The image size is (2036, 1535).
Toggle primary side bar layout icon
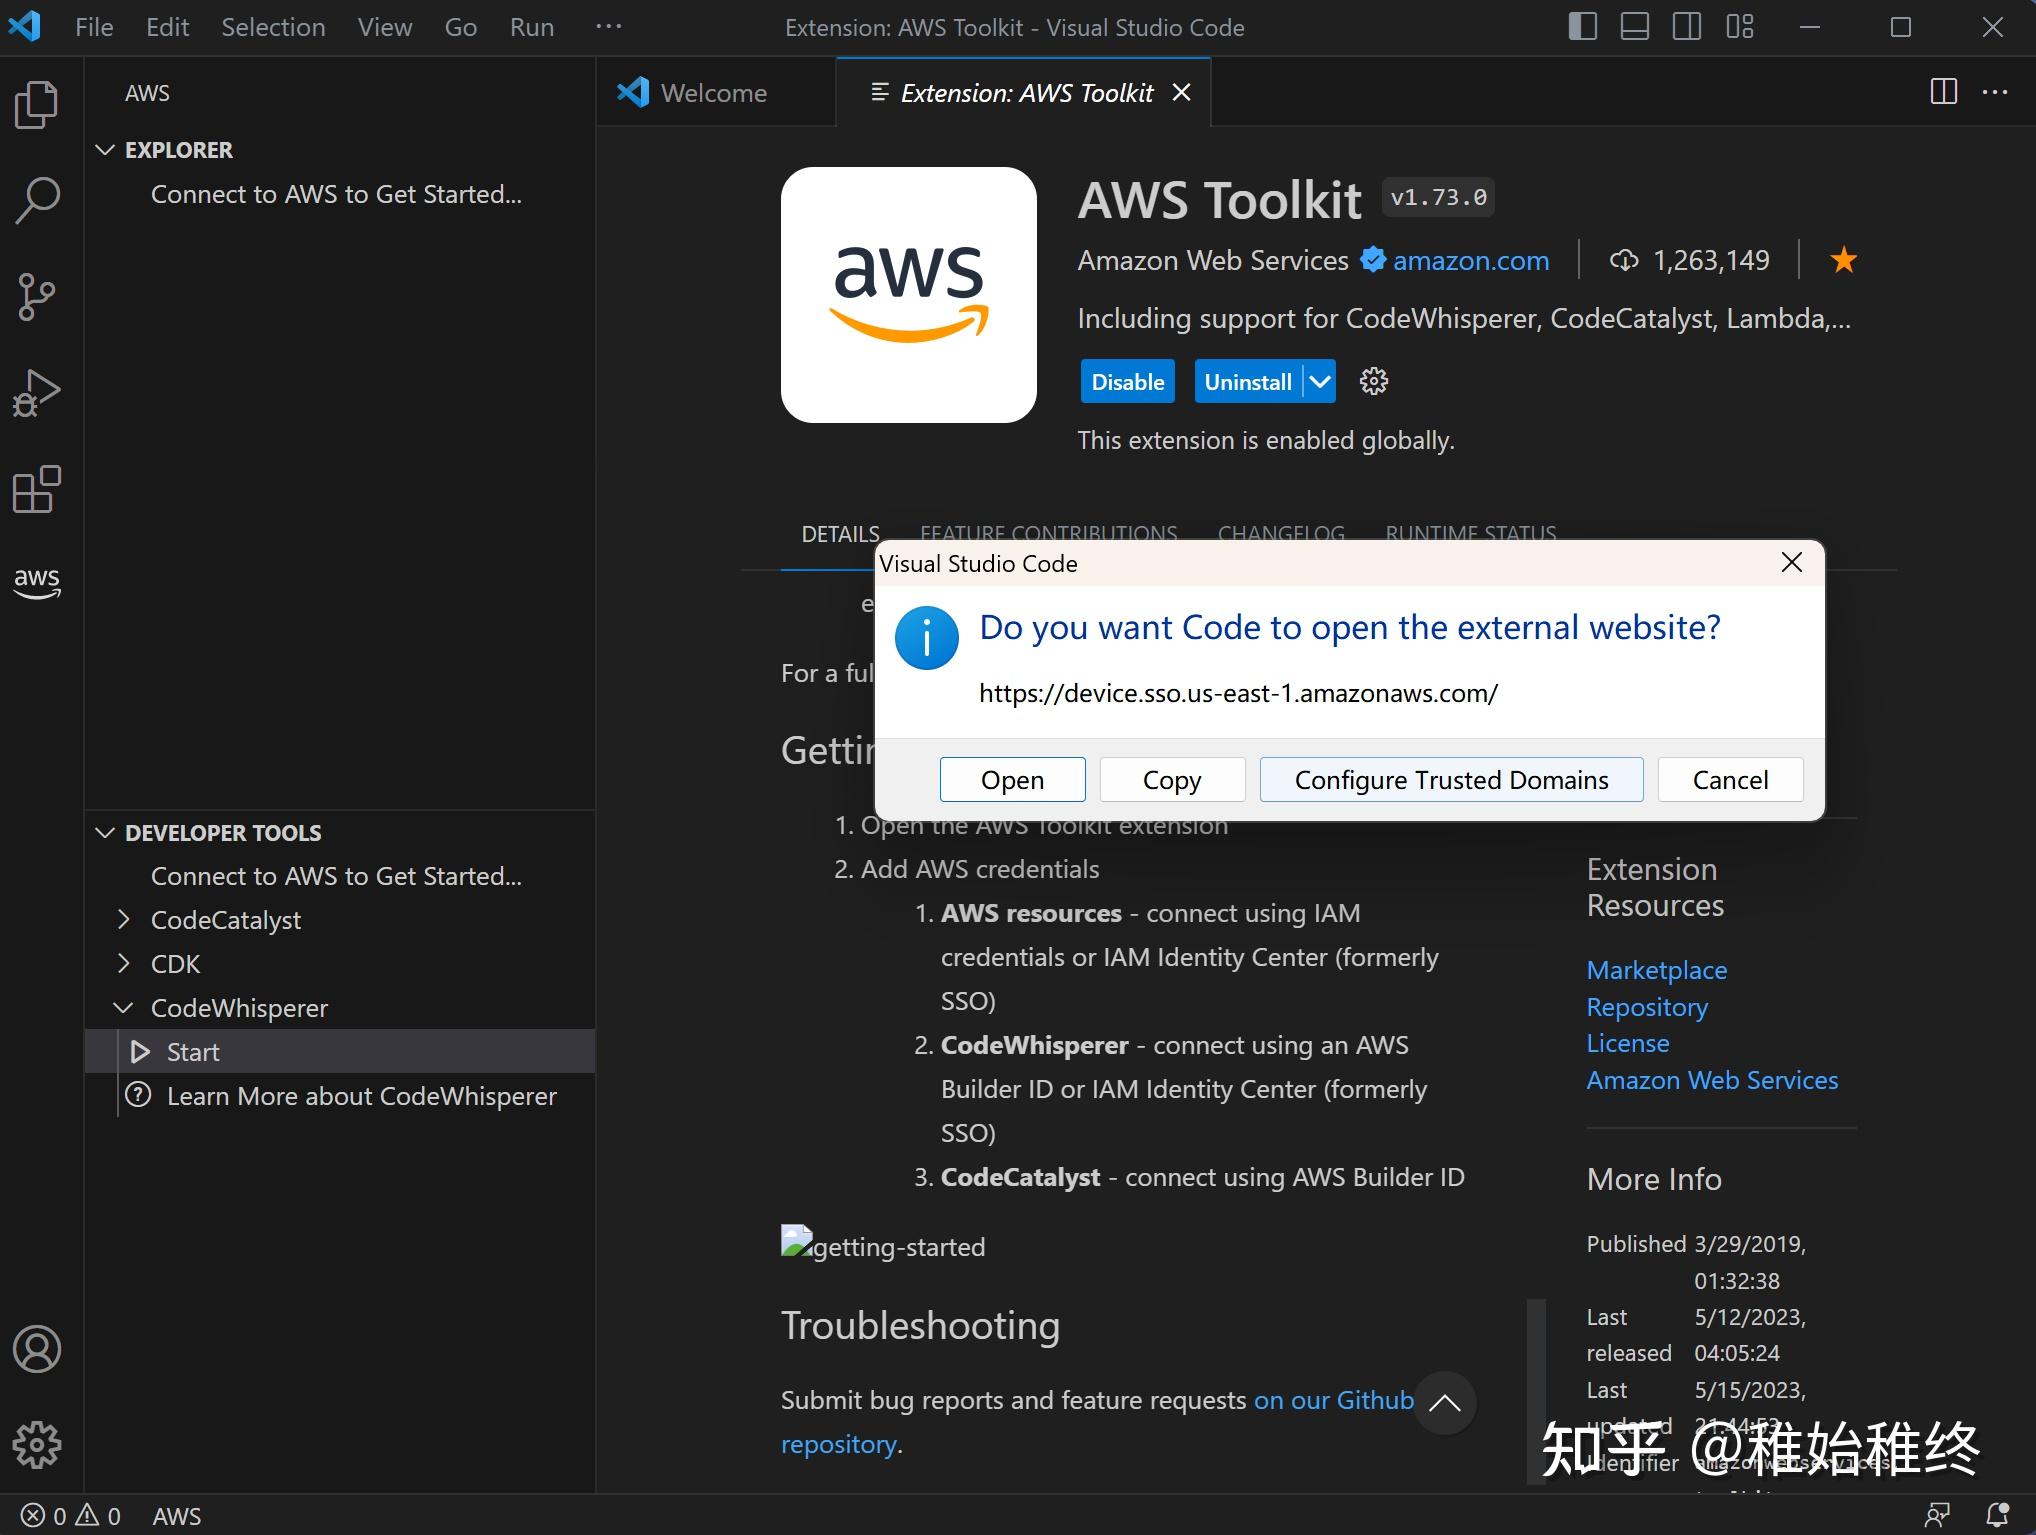point(1582,27)
